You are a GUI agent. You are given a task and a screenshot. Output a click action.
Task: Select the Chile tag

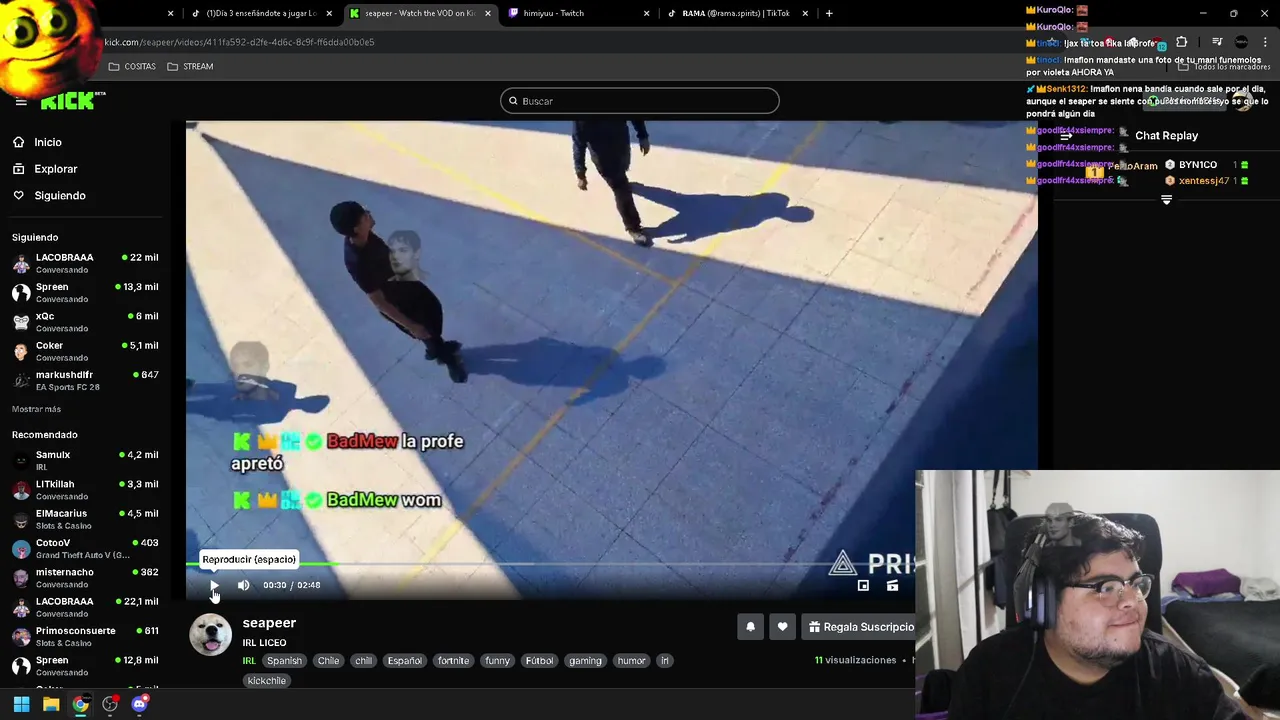pos(328,661)
